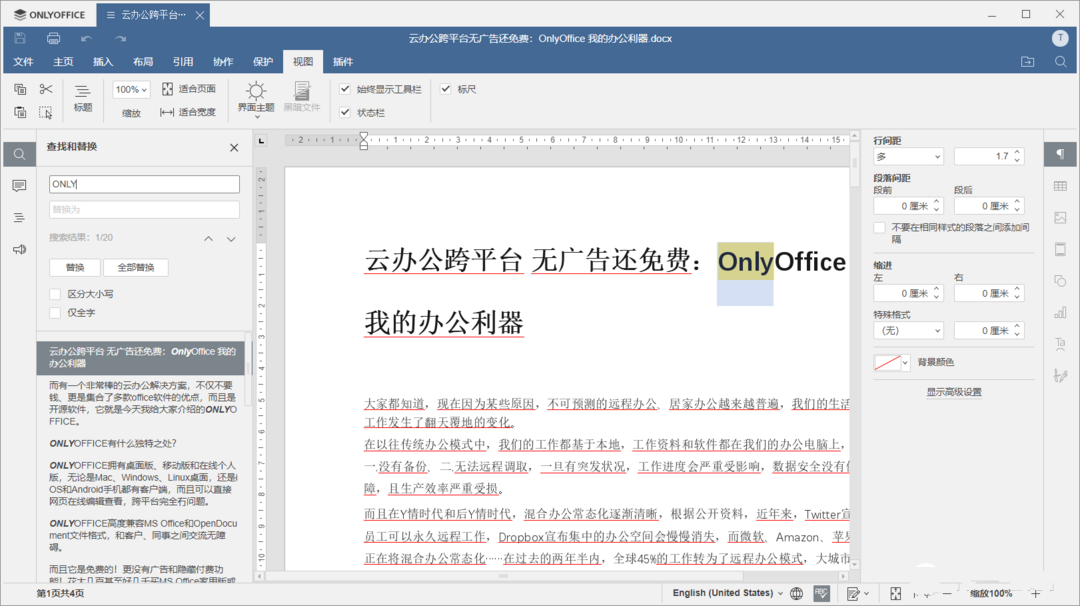
Task: Enable 区分大小写 case sensitive option
Action: point(55,294)
